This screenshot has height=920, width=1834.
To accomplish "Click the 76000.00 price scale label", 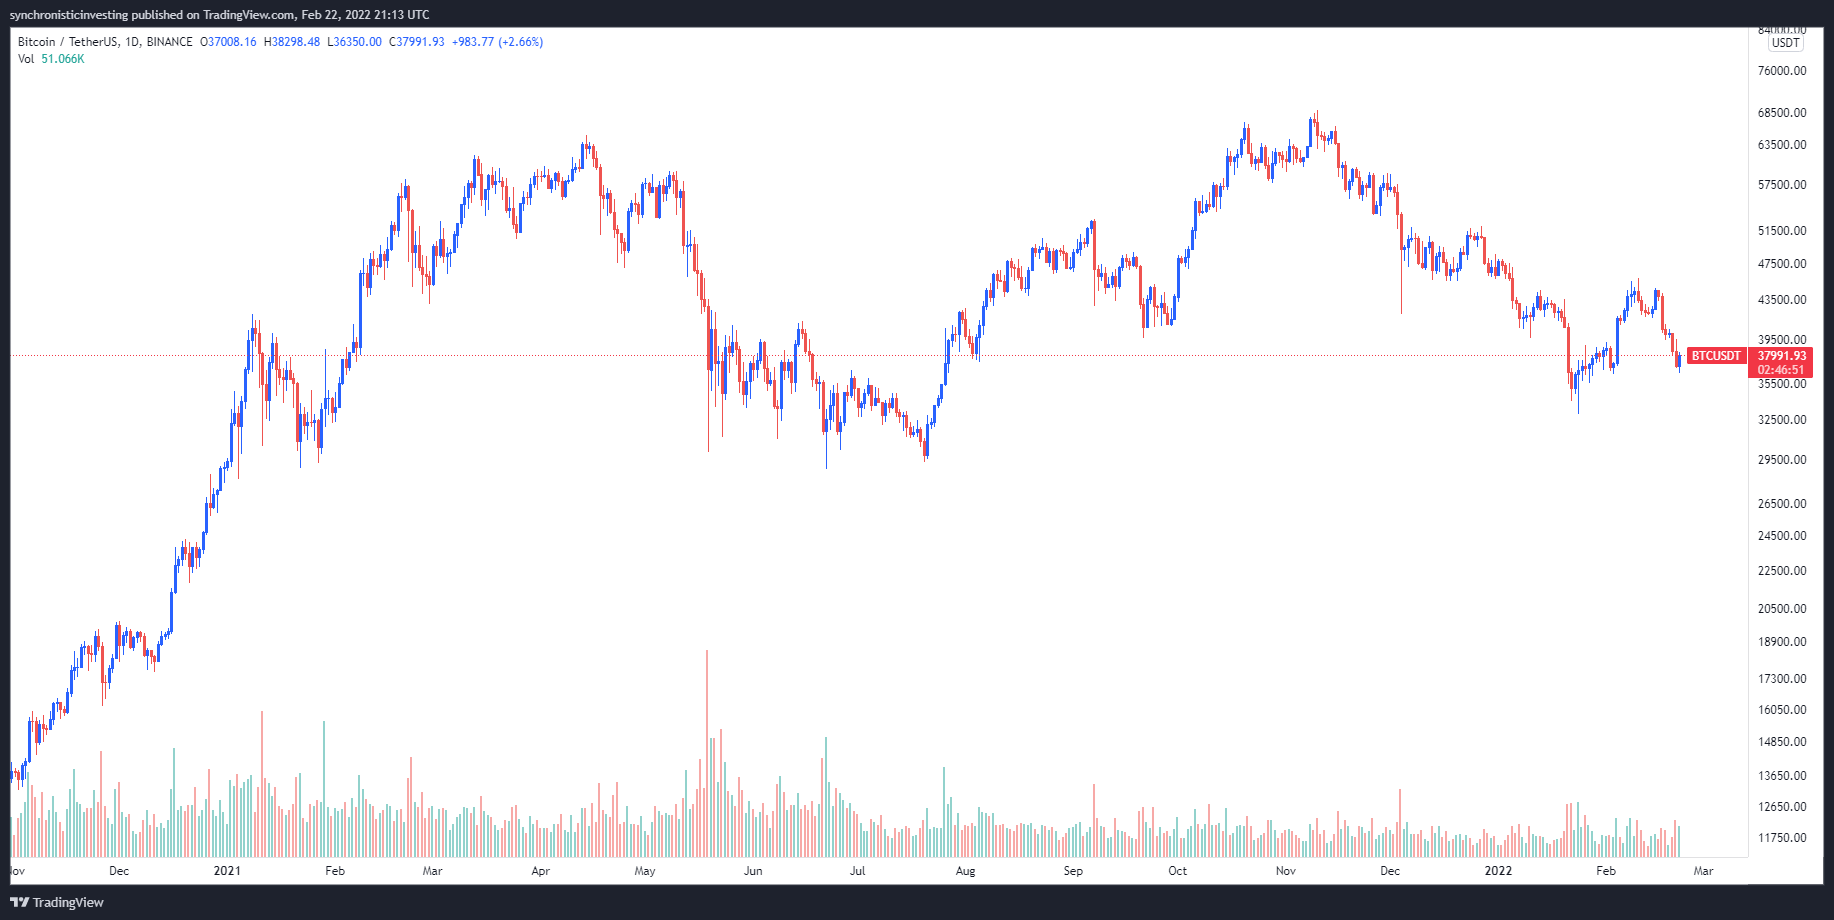I will [x=1782, y=71].
